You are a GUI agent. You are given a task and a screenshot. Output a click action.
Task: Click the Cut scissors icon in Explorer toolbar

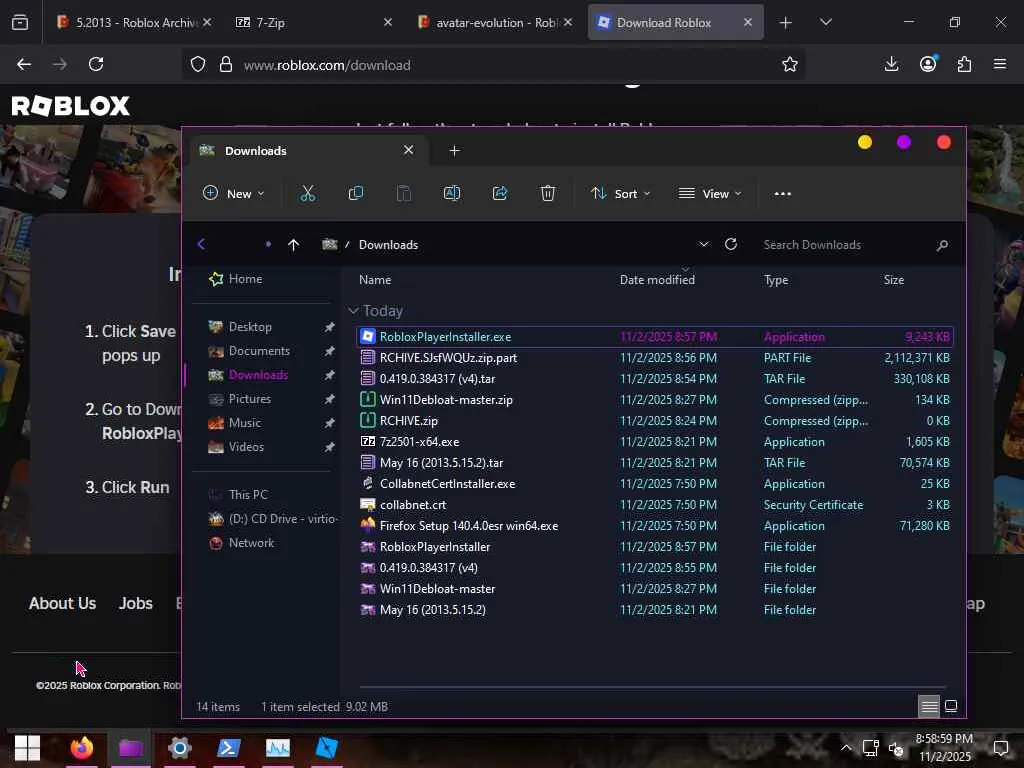point(308,193)
